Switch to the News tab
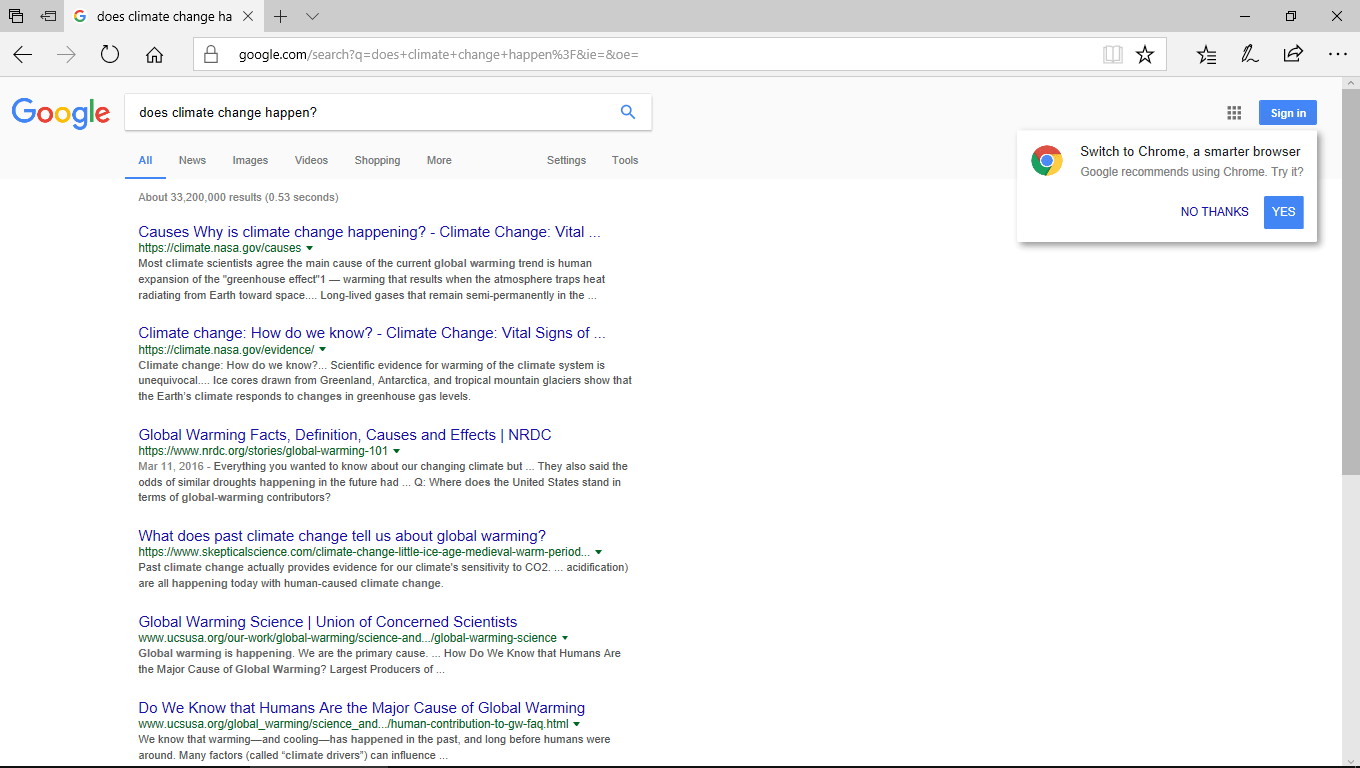 (192, 160)
